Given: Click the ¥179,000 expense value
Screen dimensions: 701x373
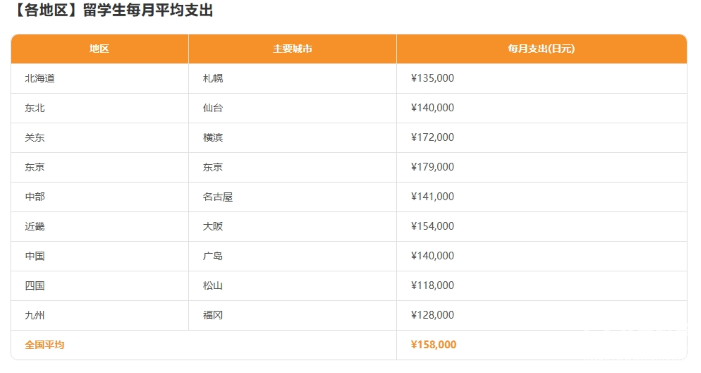Looking at the screenshot, I should (x=432, y=167).
